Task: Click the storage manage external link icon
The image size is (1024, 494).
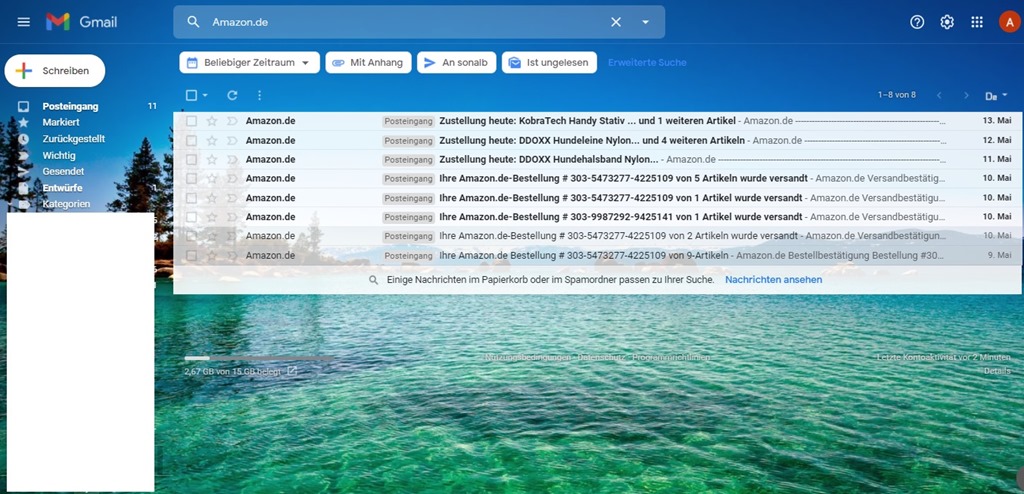Action: [292, 371]
